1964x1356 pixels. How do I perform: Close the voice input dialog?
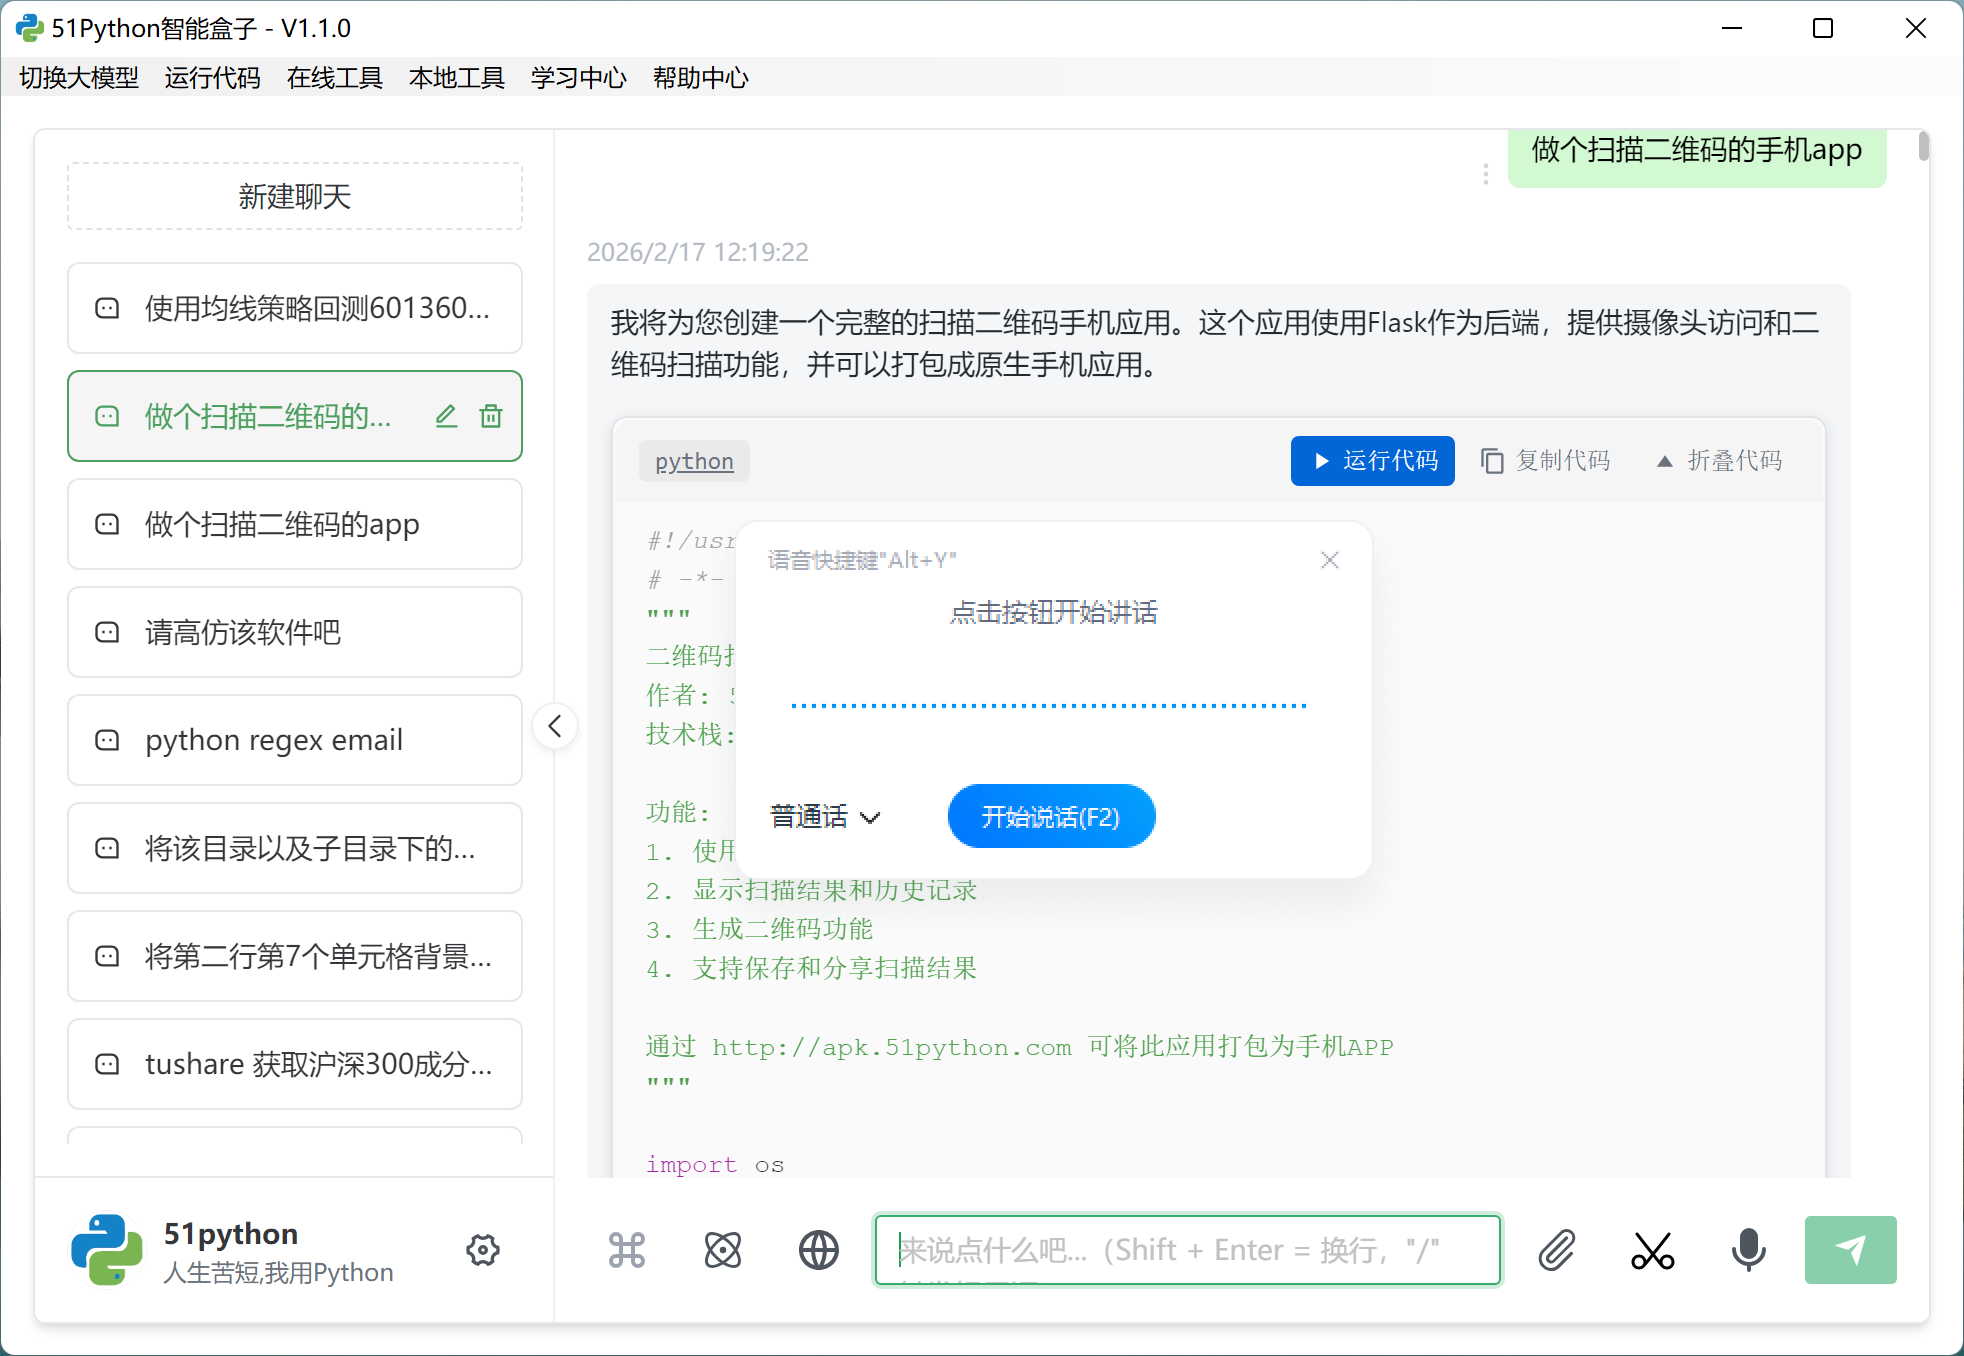click(x=1329, y=560)
